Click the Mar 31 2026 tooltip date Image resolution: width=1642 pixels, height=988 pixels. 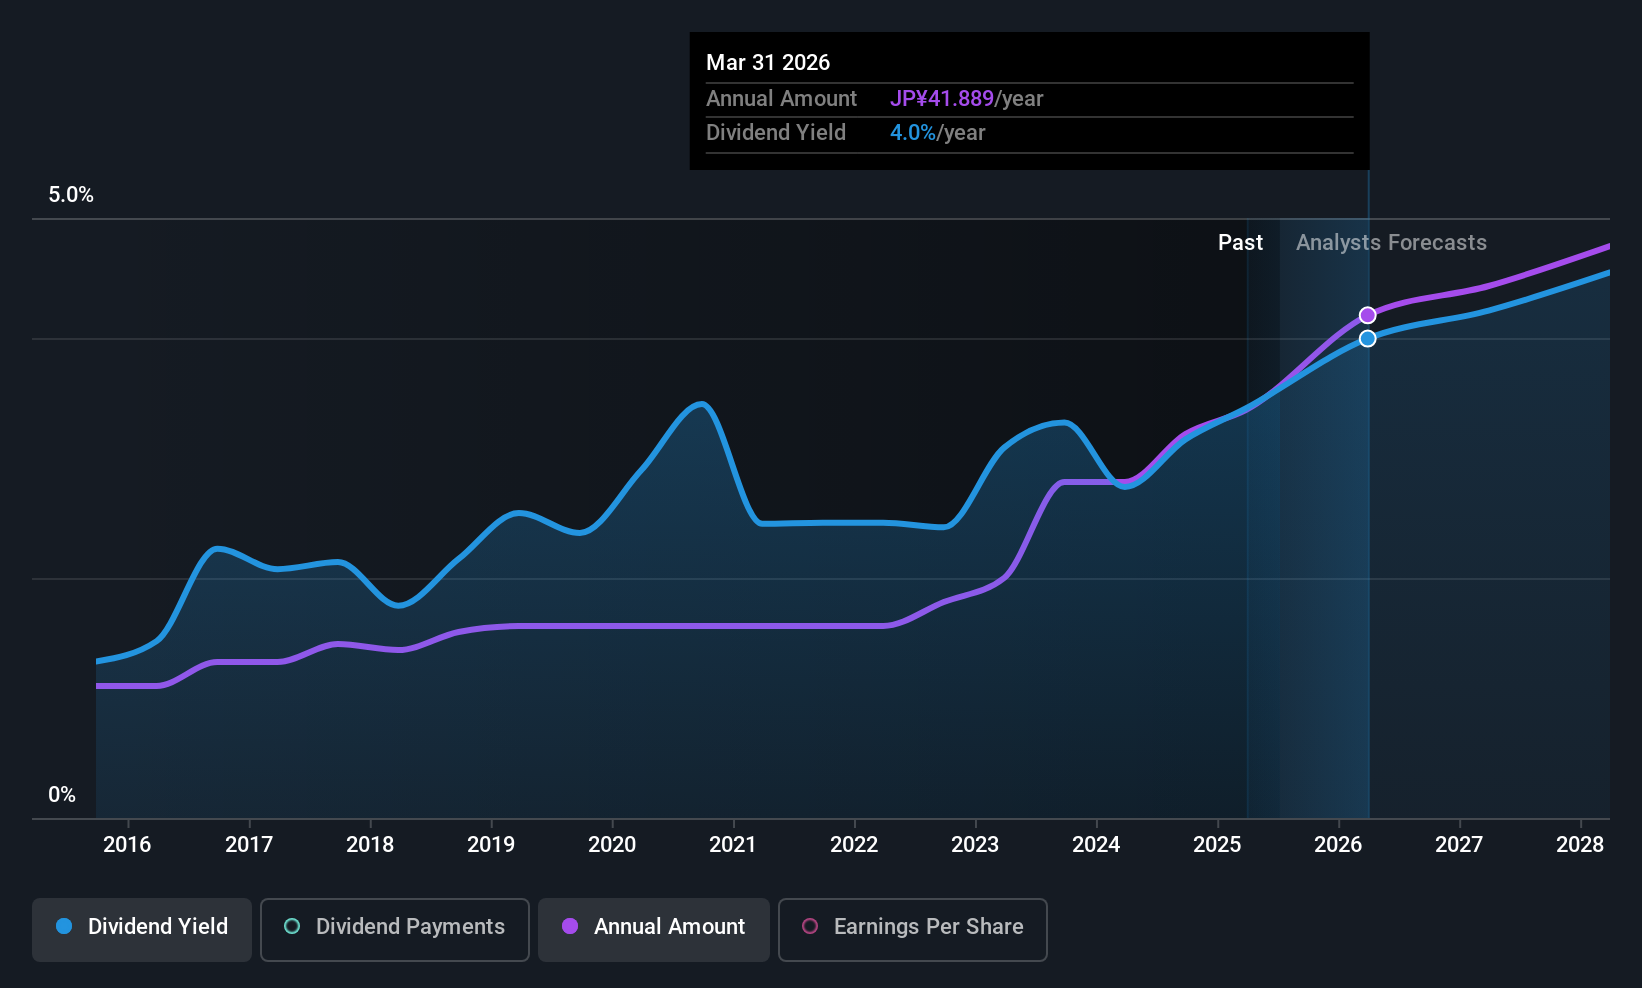(768, 62)
